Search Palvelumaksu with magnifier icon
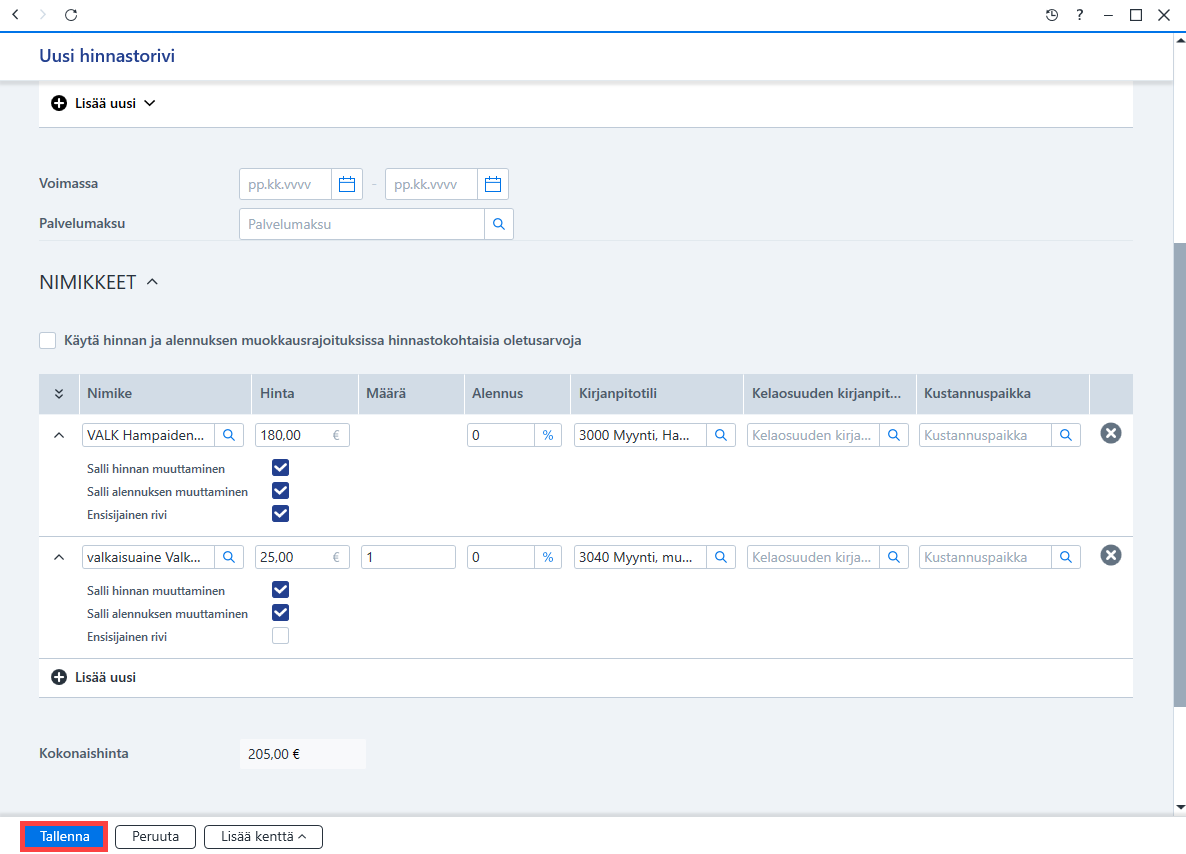The width and height of the screenshot is (1186, 854). [x=498, y=224]
